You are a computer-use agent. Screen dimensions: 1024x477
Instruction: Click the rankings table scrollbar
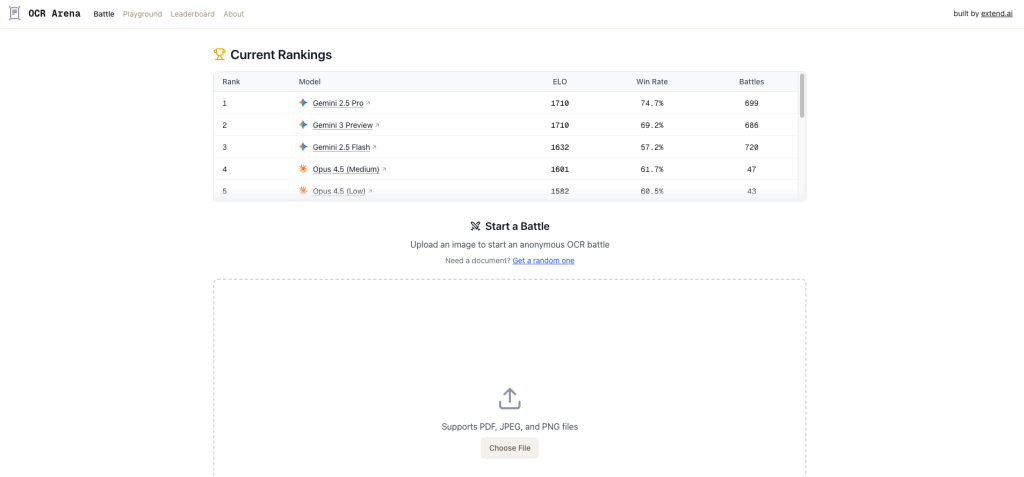pyautogui.click(x=802, y=96)
